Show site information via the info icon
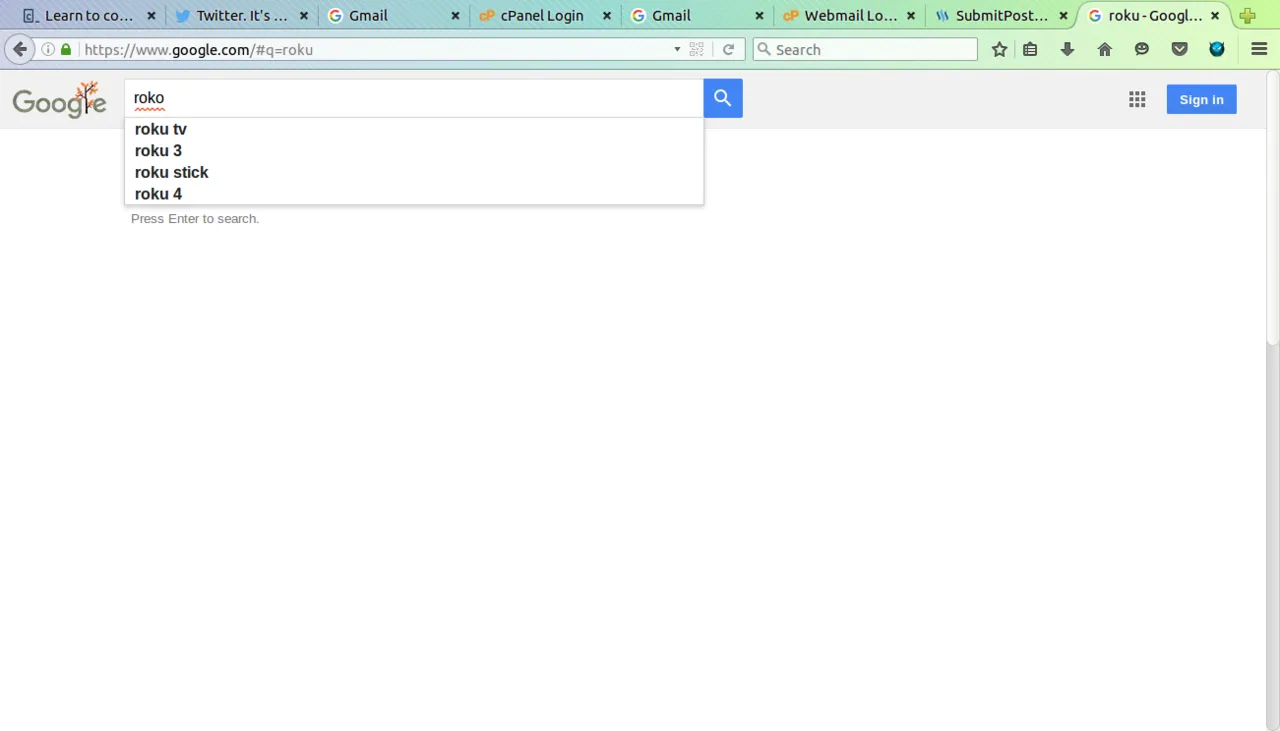 point(48,49)
